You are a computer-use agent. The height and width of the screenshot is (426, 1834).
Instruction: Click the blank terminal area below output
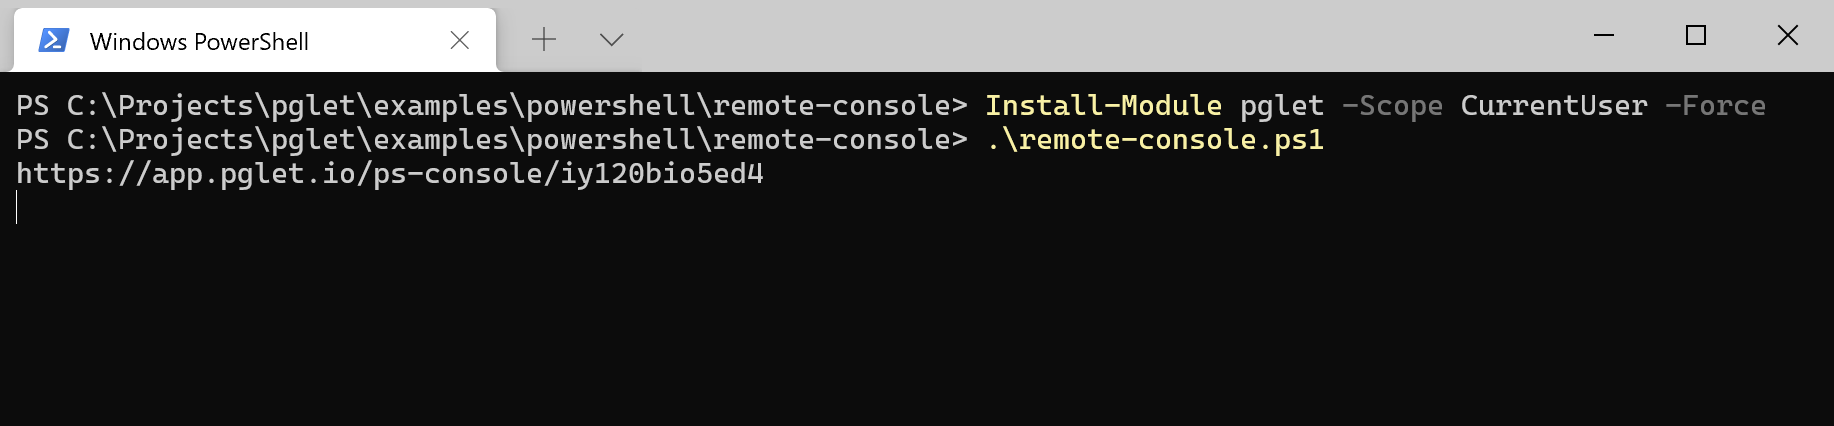(x=900, y=320)
